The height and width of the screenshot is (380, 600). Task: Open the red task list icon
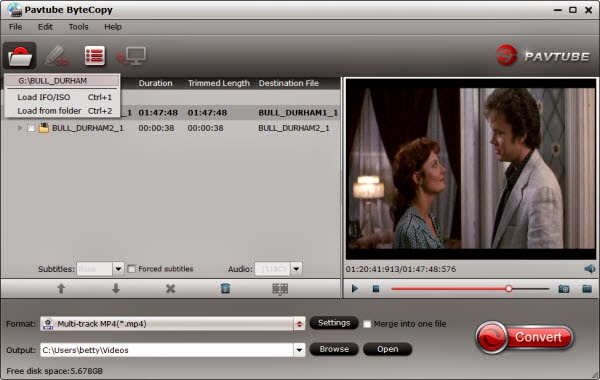tap(95, 56)
